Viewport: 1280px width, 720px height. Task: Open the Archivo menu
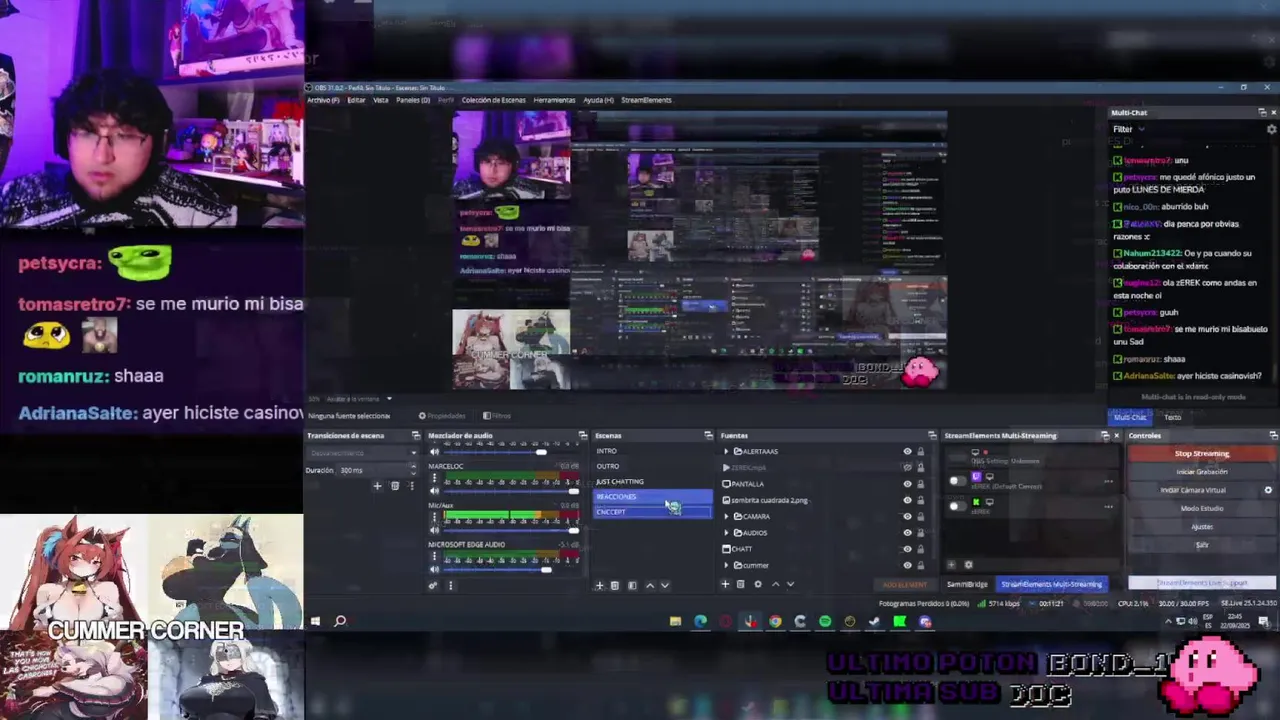(323, 100)
